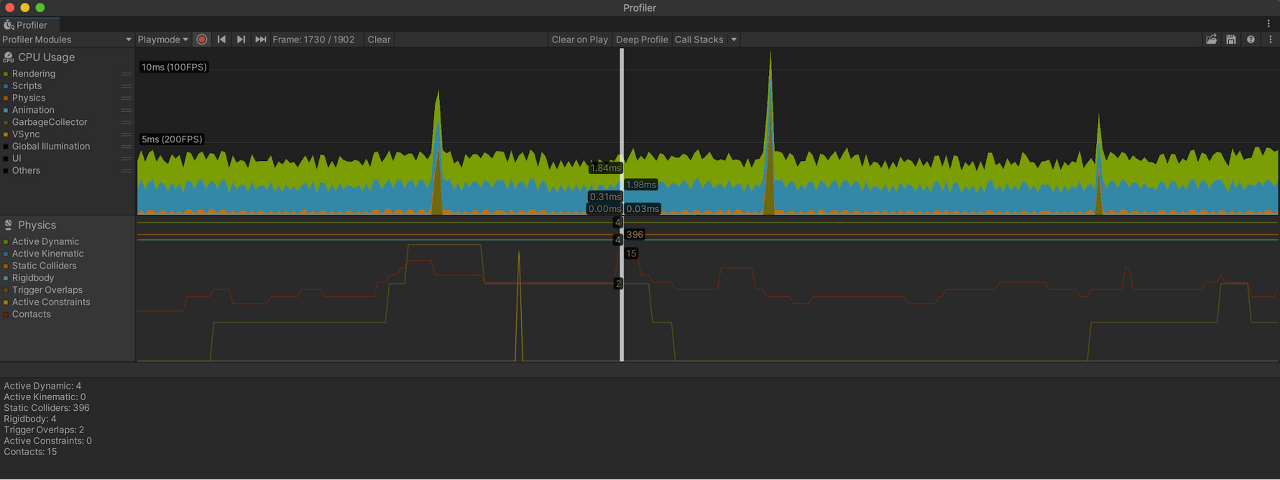1280x480 pixels.
Task: Click the Frame: 1730 / 1902 label
Action: [313, 40]
